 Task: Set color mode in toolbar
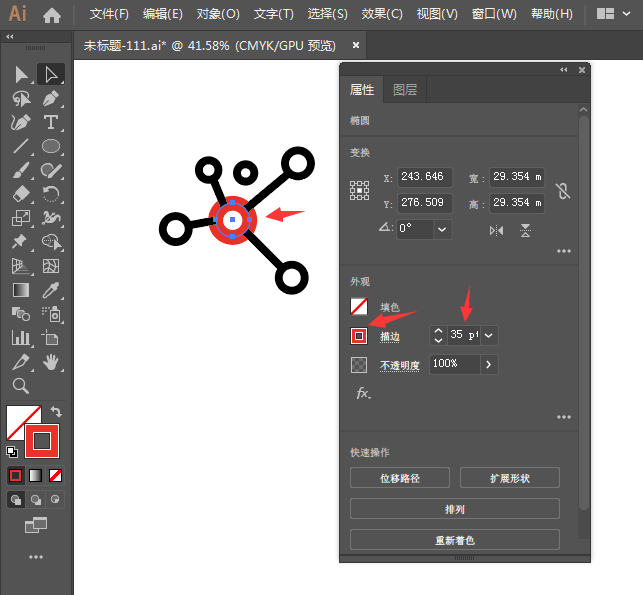coord(16,476)
